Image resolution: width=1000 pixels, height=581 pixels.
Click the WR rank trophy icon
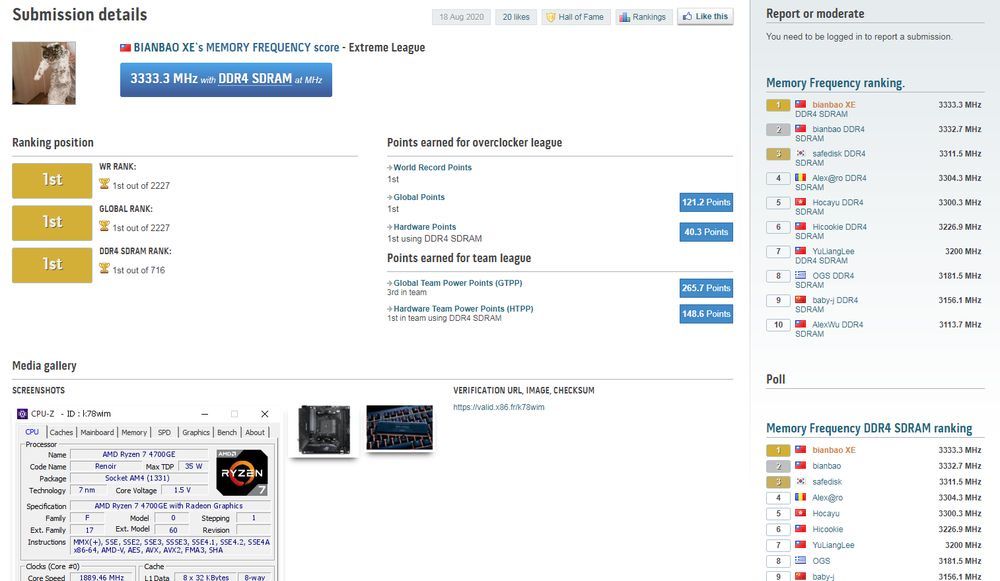tap(105, 184)
